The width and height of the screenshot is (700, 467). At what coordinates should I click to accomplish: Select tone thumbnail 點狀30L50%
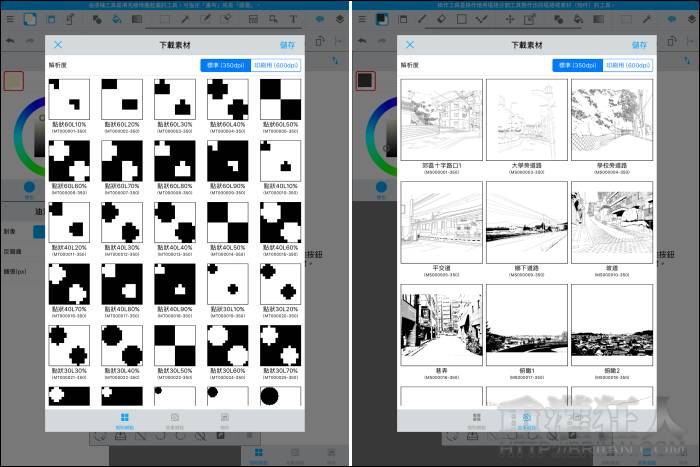(175, 346)
